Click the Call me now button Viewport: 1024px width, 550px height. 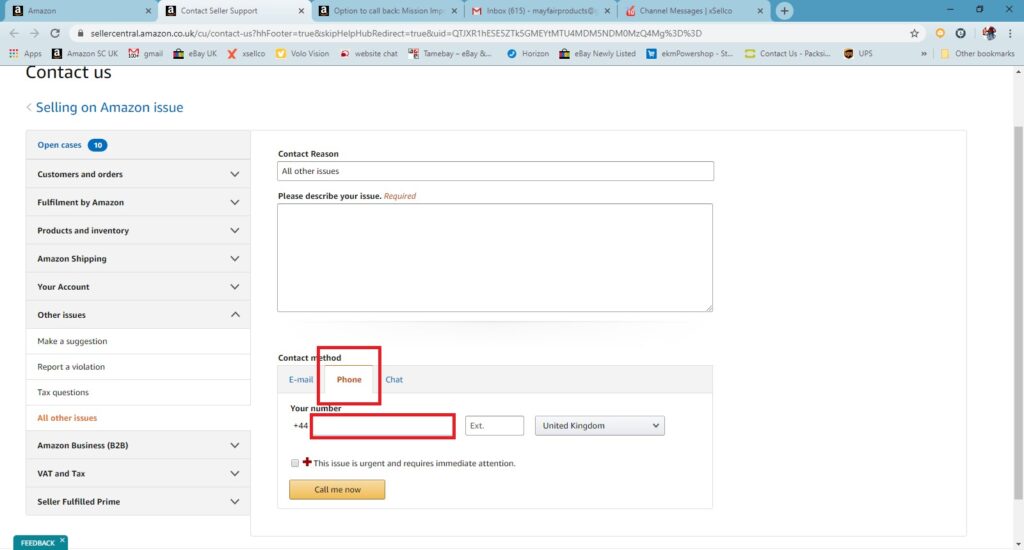coord(337,489)
